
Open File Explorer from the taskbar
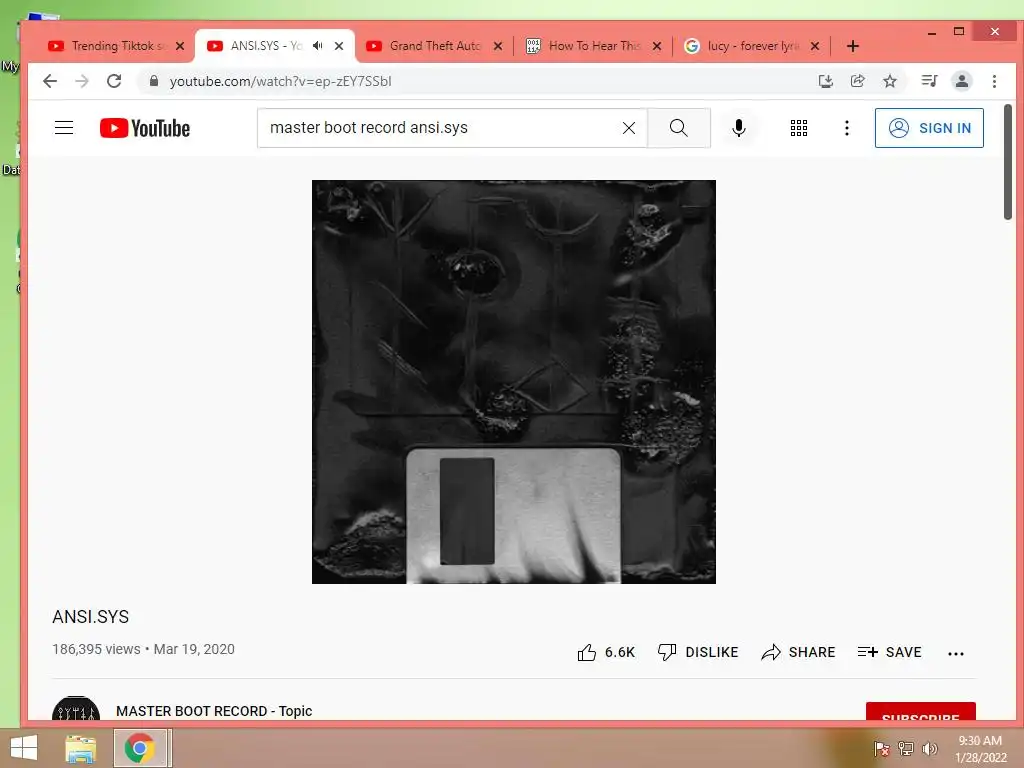(80, 748)
